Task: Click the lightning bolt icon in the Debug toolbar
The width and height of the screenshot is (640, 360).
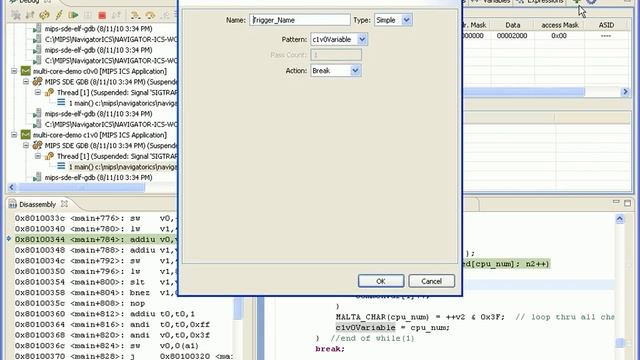Action: 59,16
